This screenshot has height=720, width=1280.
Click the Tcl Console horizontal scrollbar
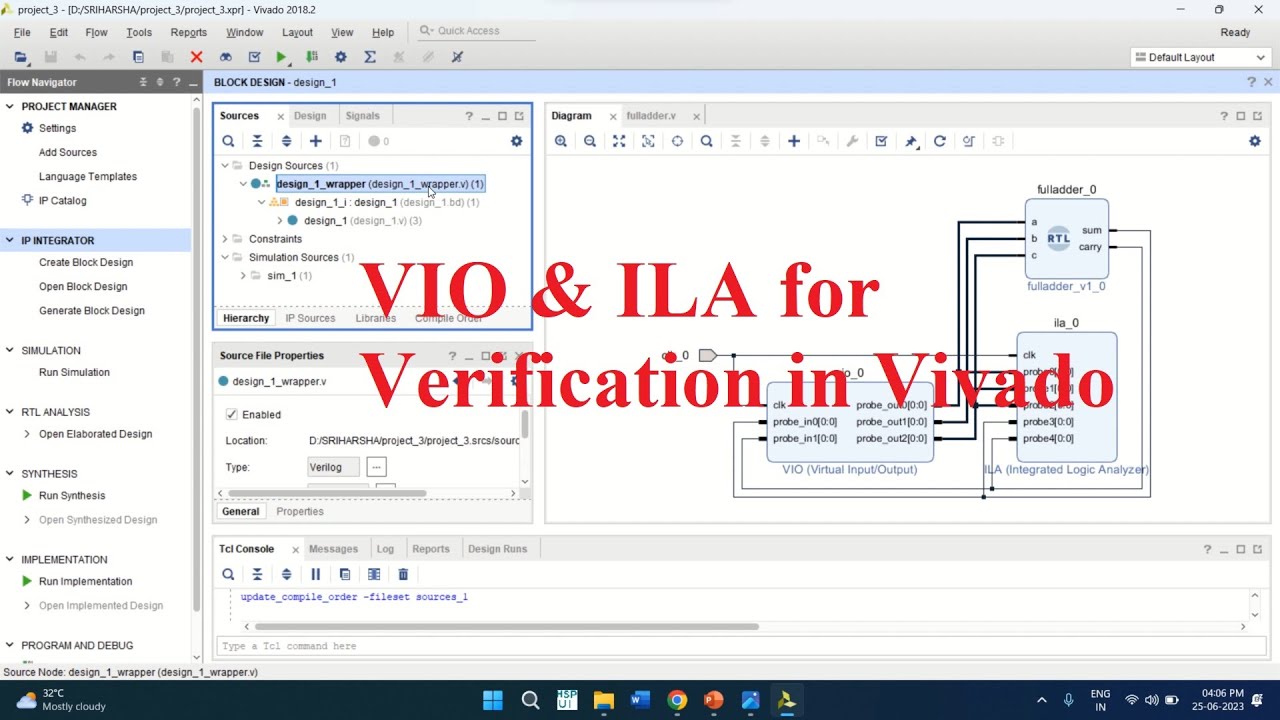[x=507, y=627]
